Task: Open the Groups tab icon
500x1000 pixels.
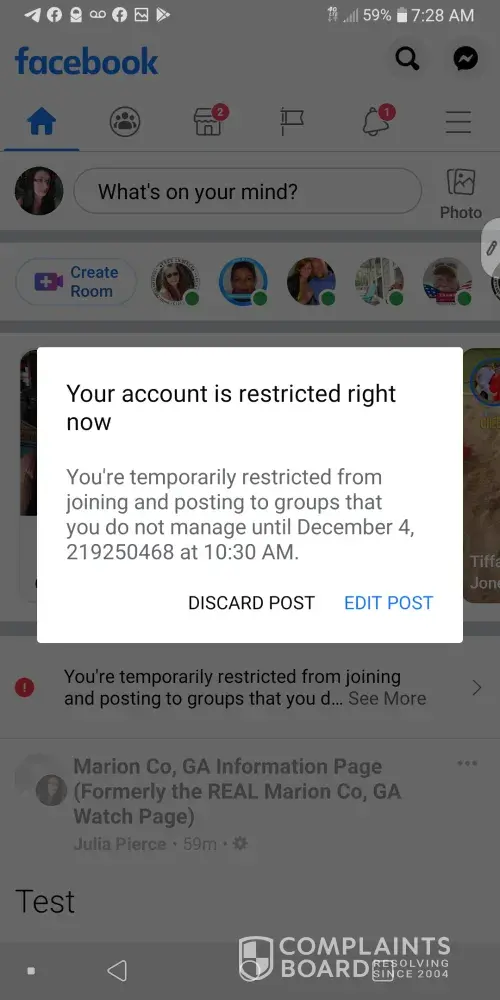Action: (125, 121)
